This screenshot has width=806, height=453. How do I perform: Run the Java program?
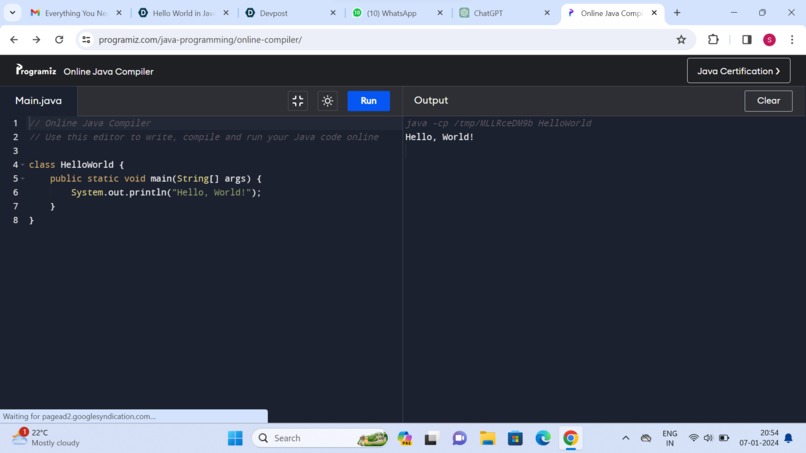click(368, 101)
